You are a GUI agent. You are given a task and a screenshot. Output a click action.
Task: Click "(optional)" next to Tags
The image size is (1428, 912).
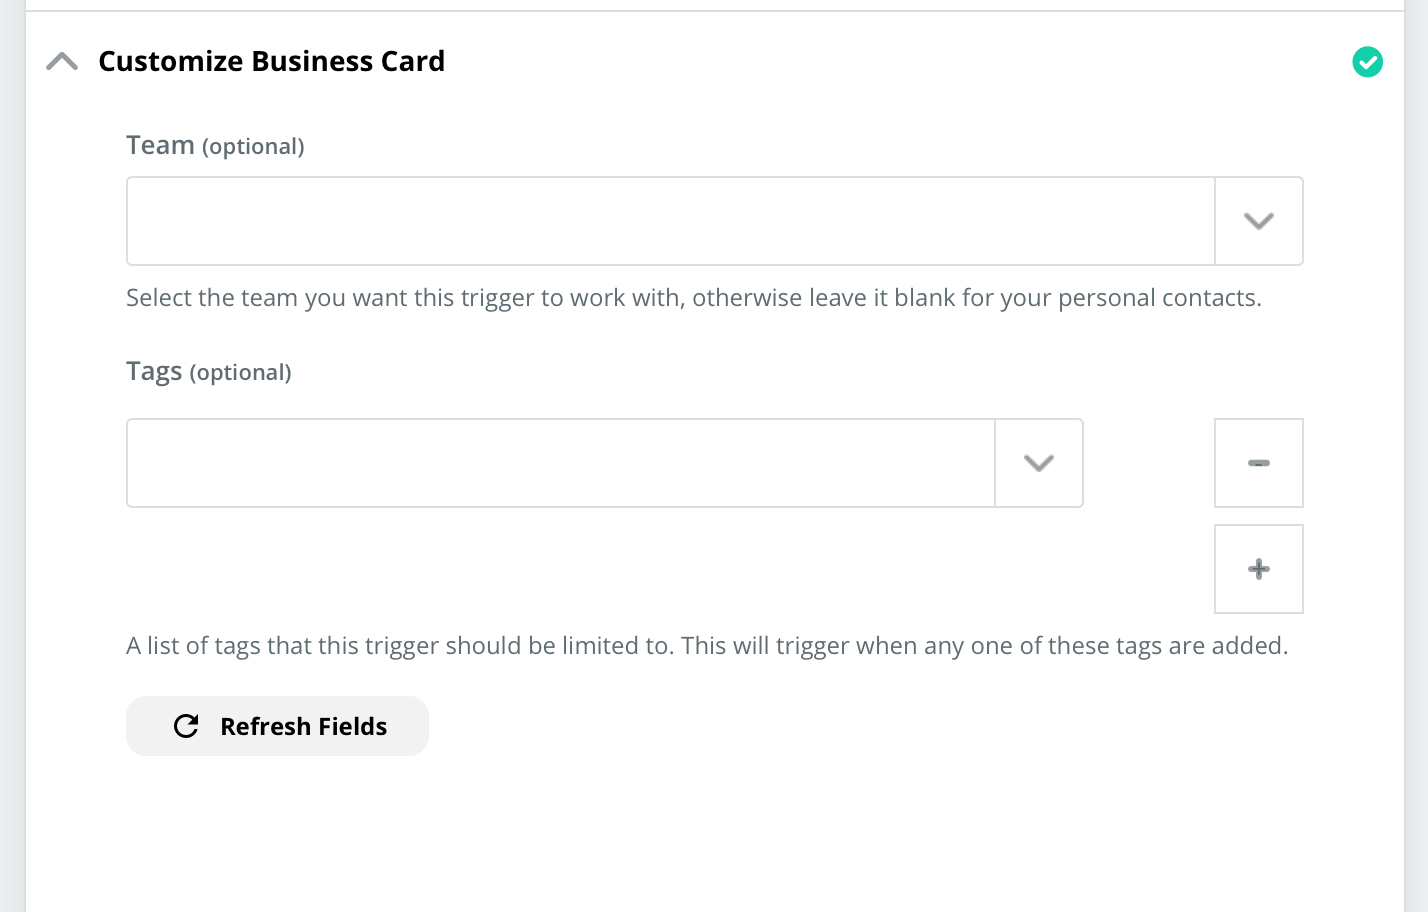(x=240, y=373)
